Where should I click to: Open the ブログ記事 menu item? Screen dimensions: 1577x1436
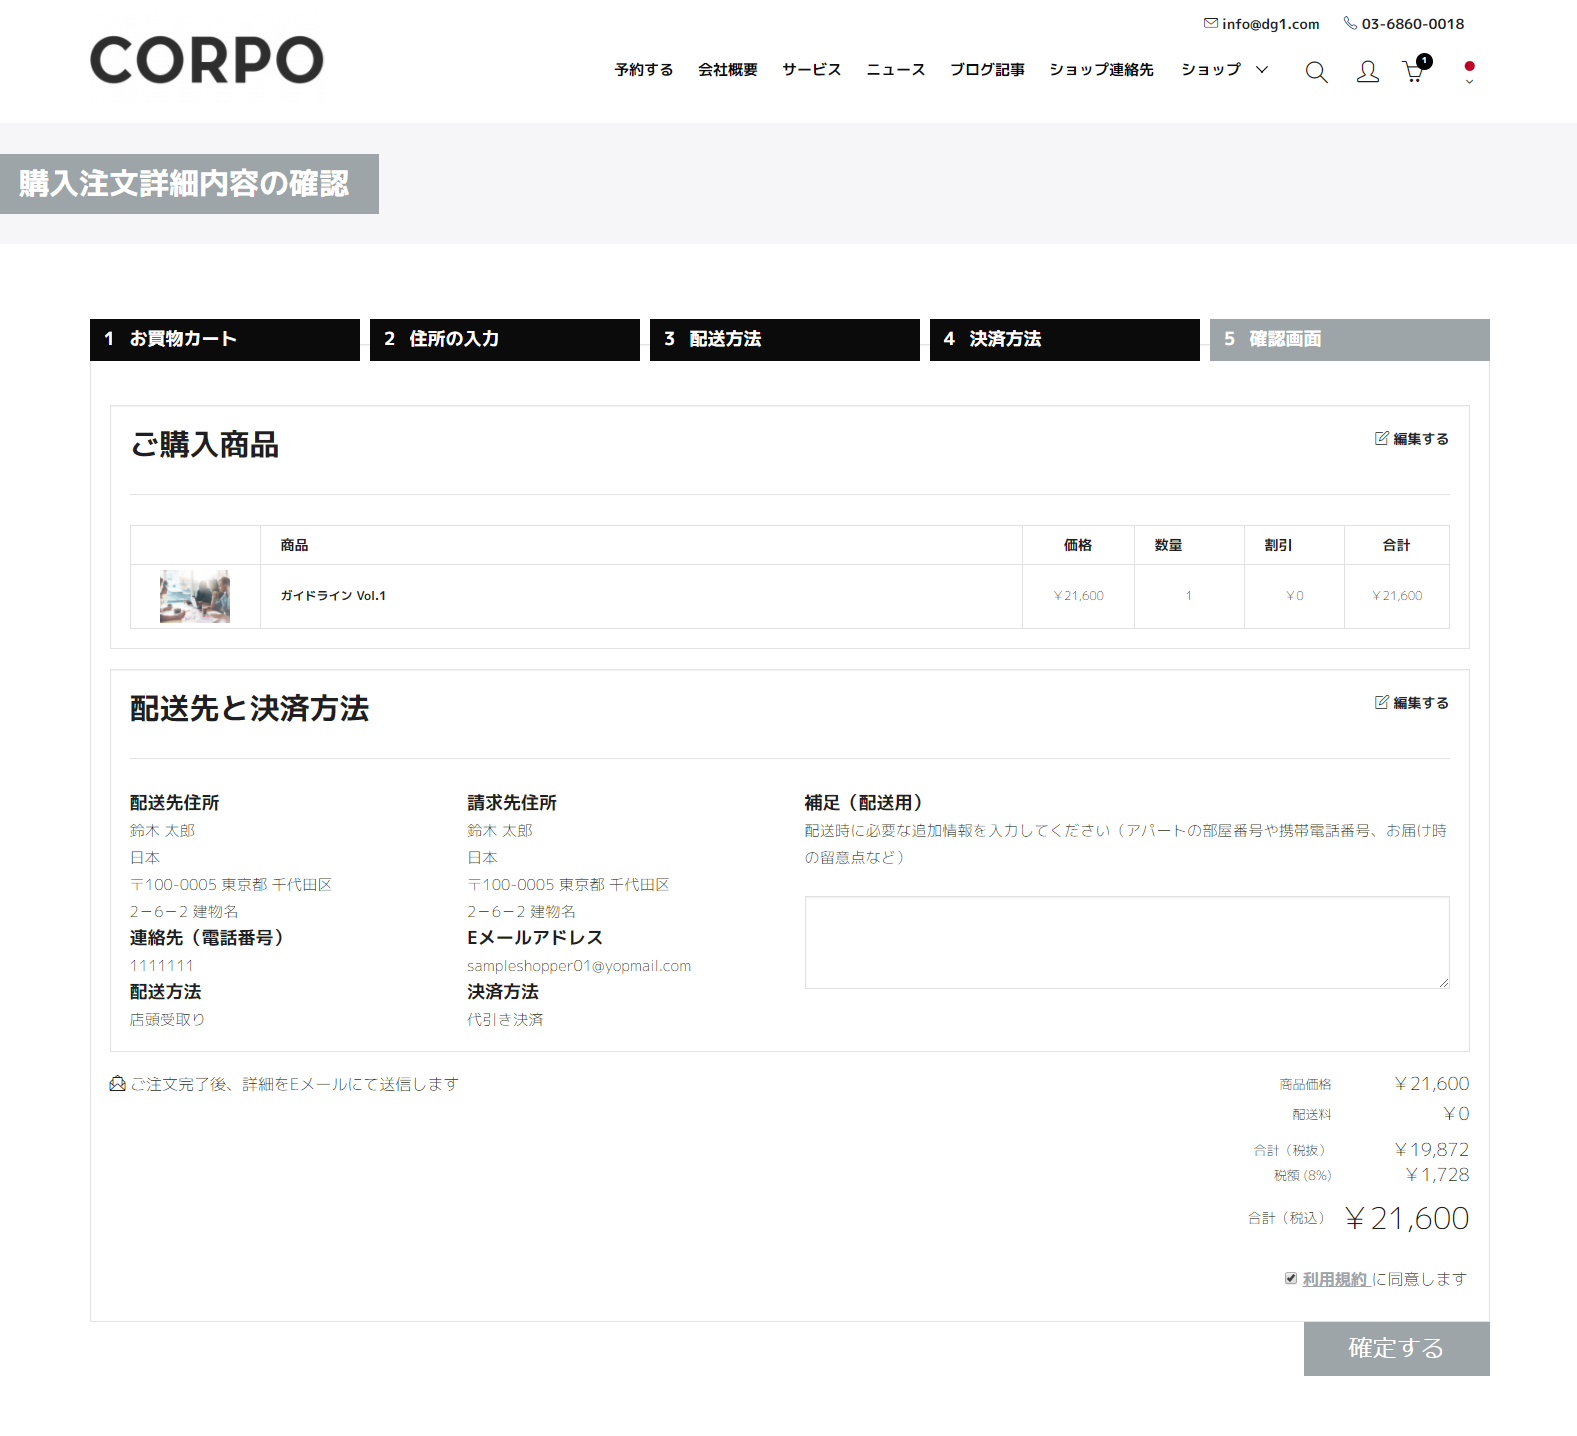coord(987,69)
